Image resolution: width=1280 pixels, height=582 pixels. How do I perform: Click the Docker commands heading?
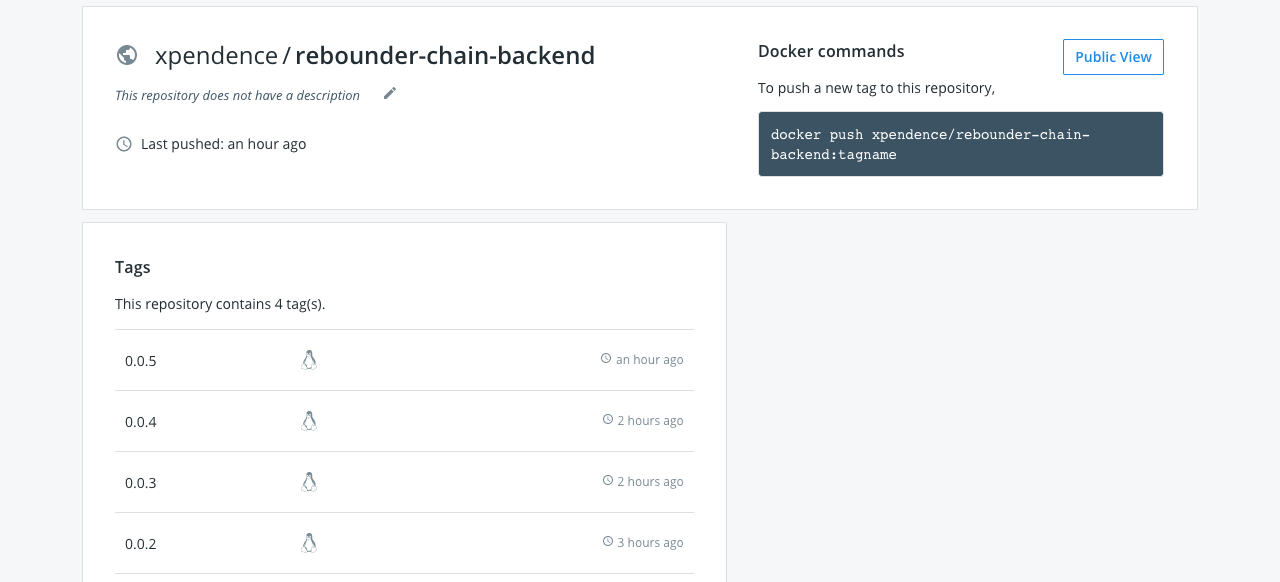point(831,51)
